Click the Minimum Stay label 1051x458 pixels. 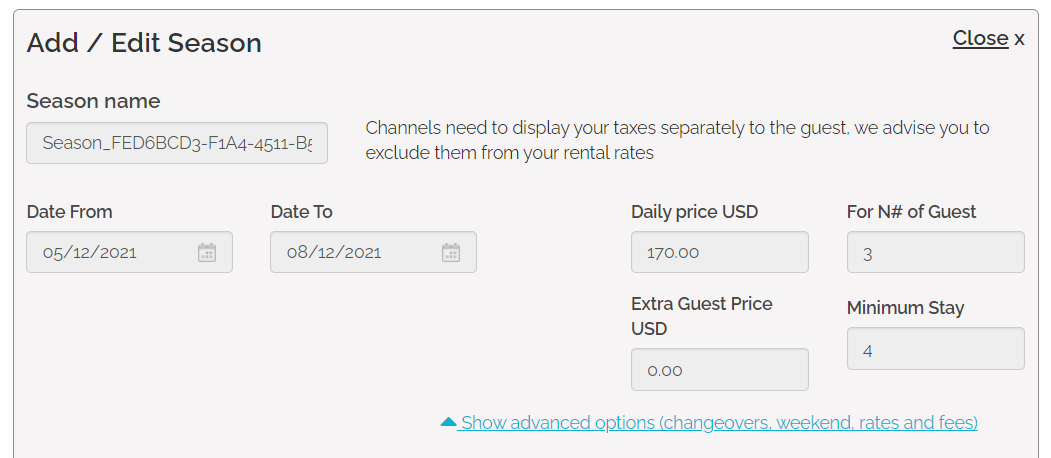coord(905,308)
